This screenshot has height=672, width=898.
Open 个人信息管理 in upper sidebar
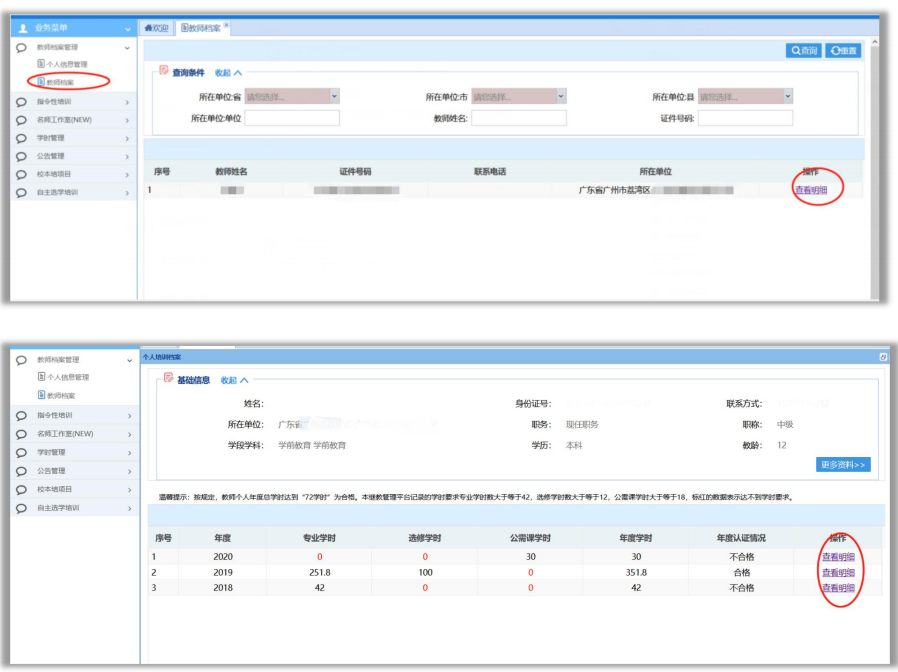pos(62,64)
